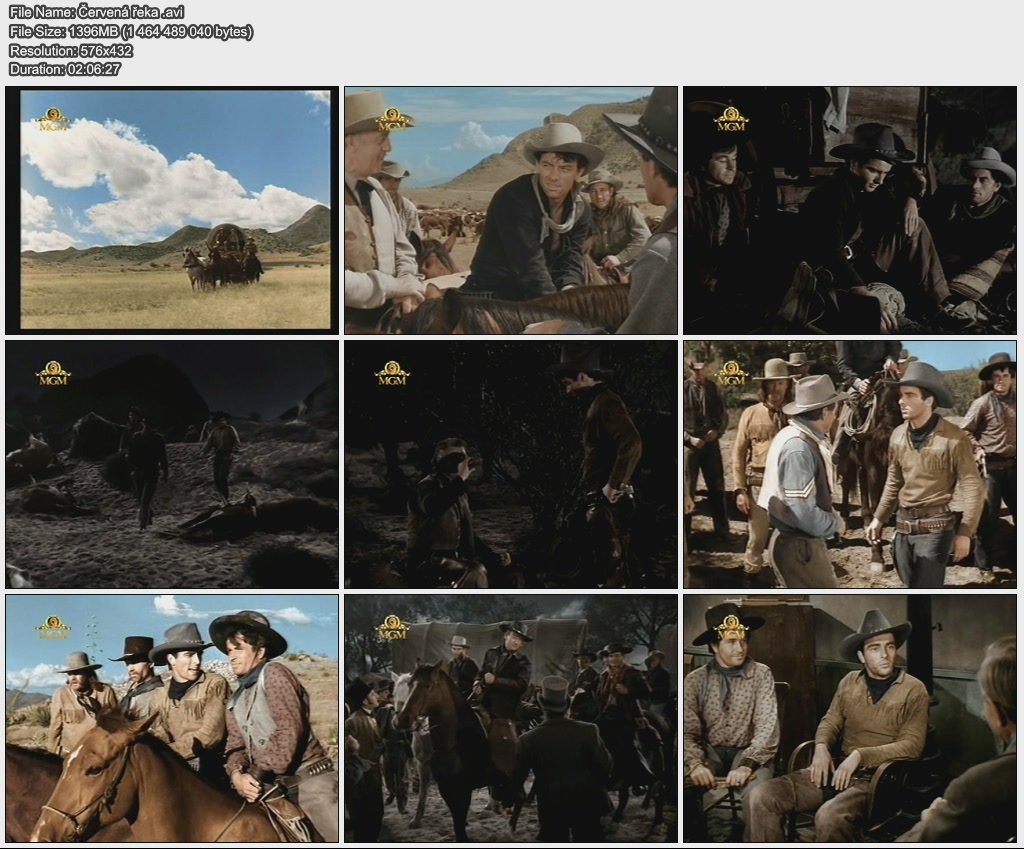
Task: Click the MGM logo in the sergeant stripes frame
Action: click(731, 373)
